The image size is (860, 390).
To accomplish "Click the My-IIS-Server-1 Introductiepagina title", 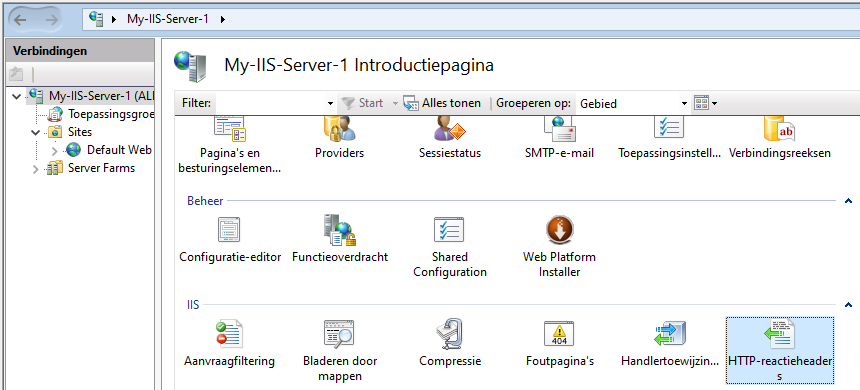I will [x=359, y=65].
